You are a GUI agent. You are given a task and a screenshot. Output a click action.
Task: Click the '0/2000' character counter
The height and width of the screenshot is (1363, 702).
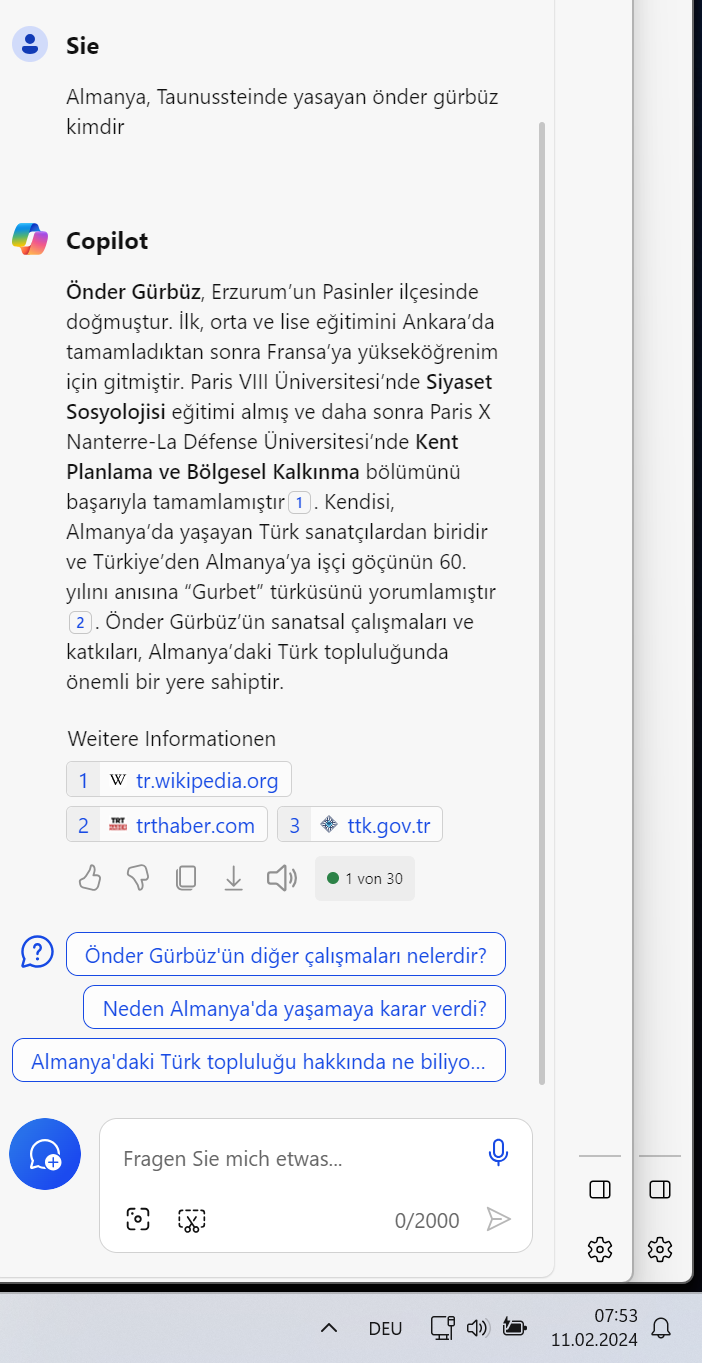[x=427, y=1220]
